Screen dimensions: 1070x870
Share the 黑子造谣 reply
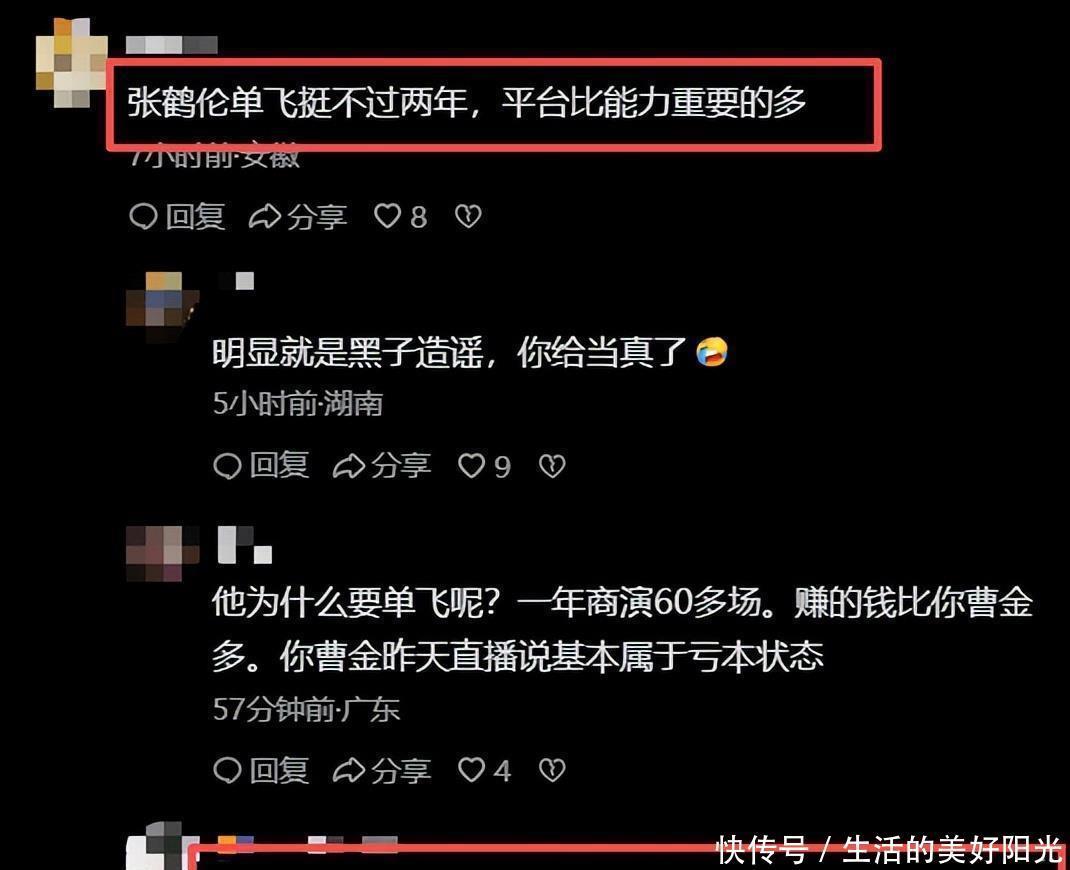pyautogui.click(x=381, y=466)
